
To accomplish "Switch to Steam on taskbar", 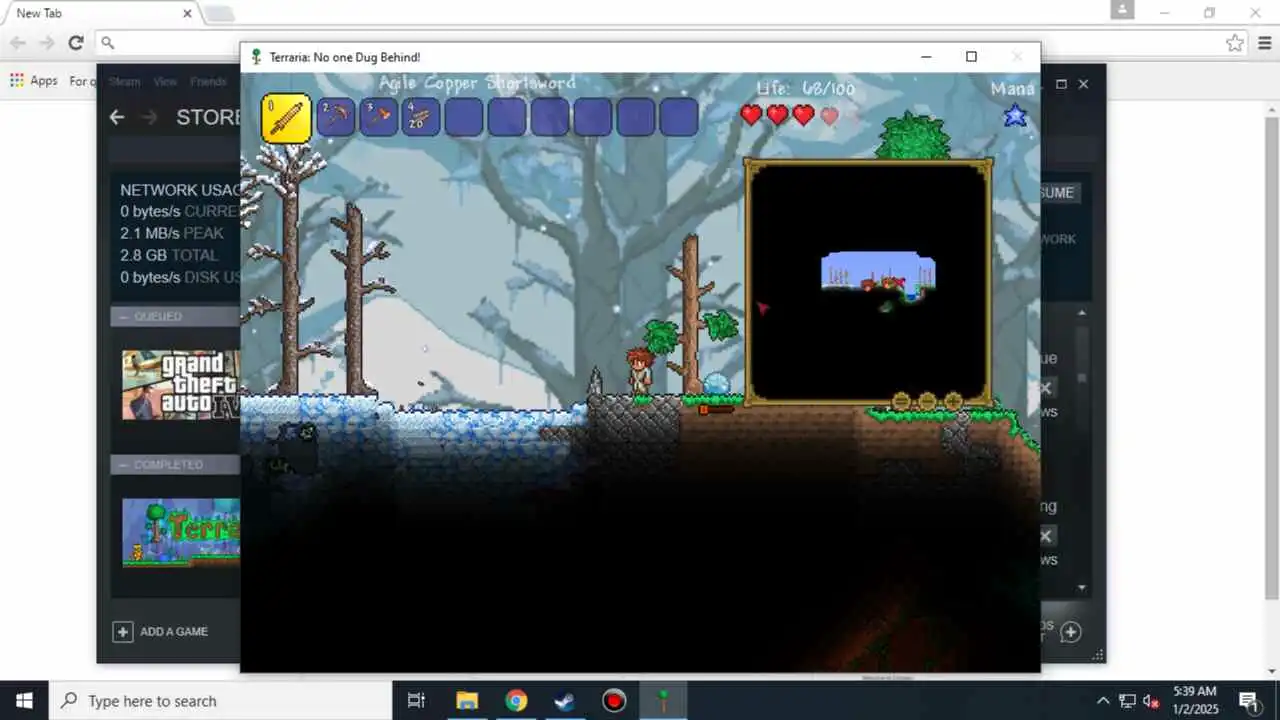I will (564, 700).
